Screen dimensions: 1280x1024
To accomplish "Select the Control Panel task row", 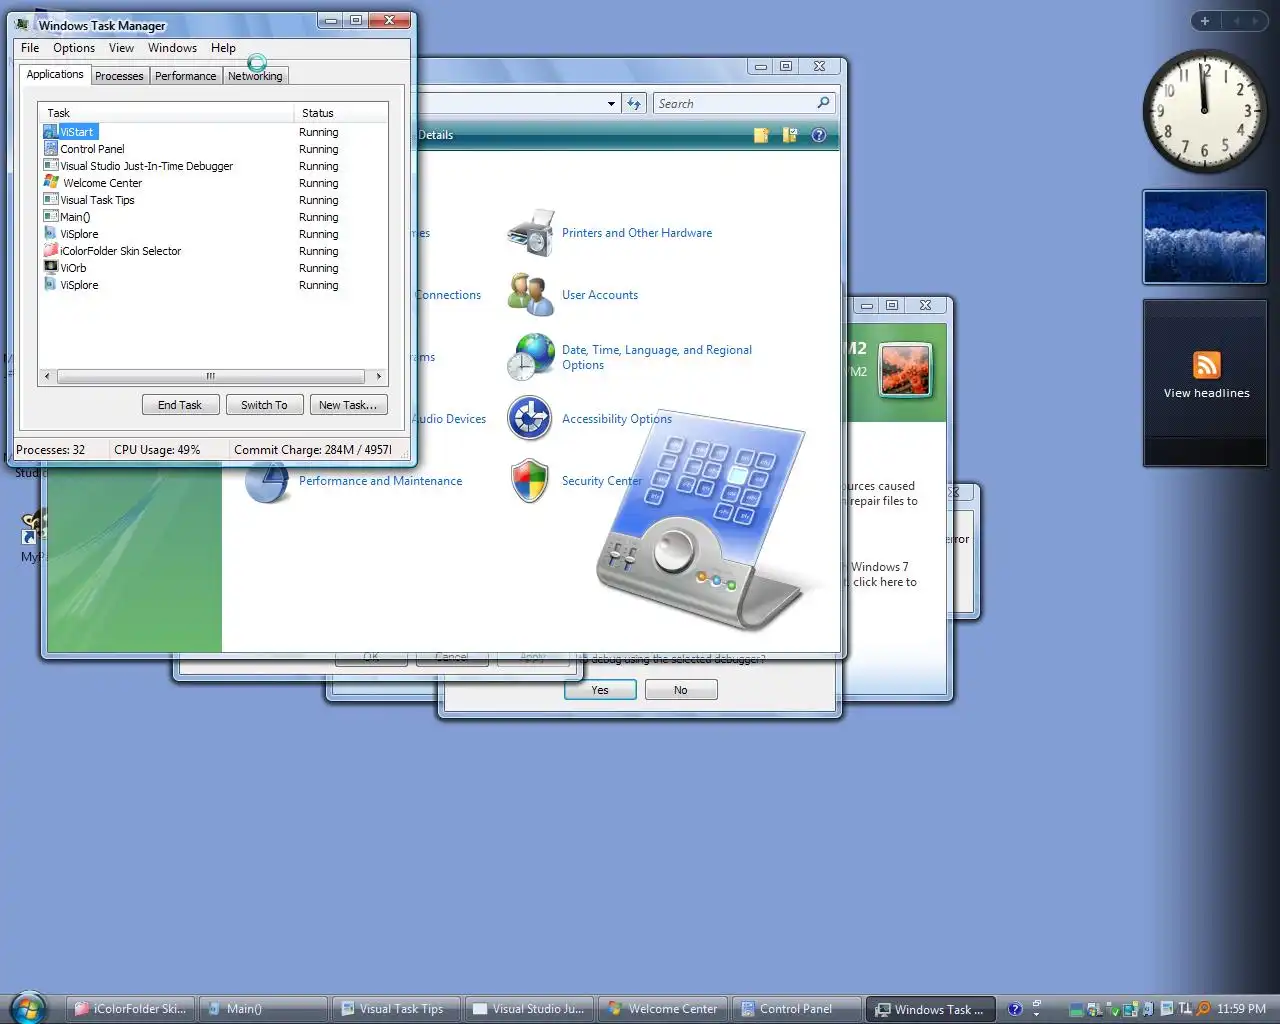I will pyautogui.click(x=213, y=149).
